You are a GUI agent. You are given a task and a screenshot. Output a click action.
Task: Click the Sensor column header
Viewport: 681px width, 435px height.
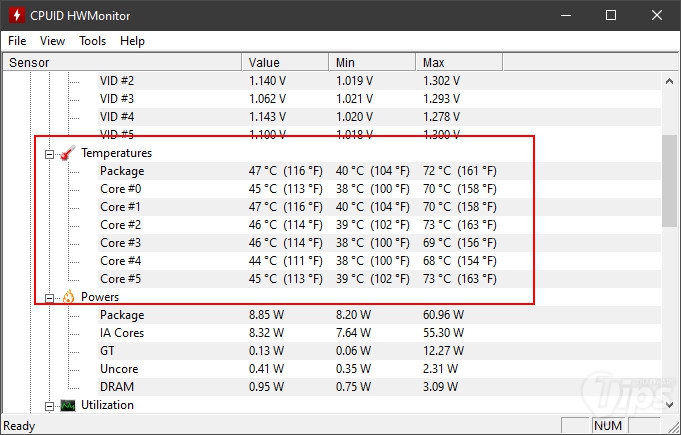point(122,63)
